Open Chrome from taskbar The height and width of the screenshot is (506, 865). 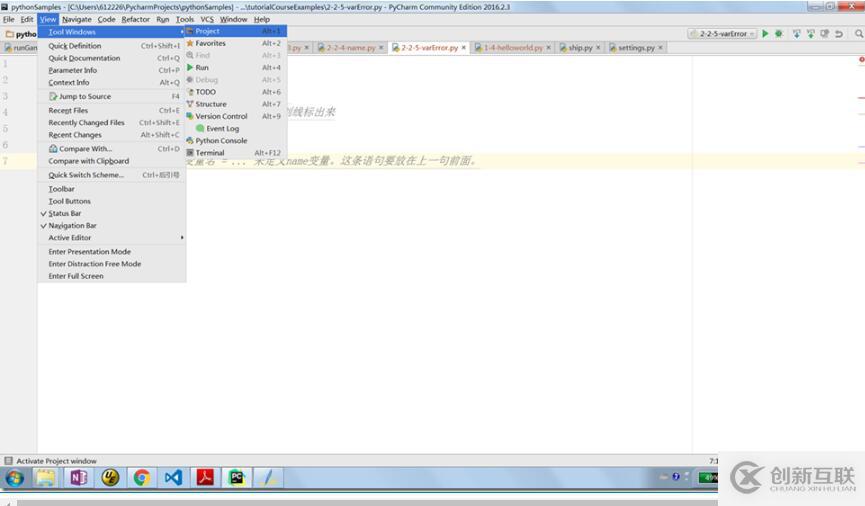[142, 478]
